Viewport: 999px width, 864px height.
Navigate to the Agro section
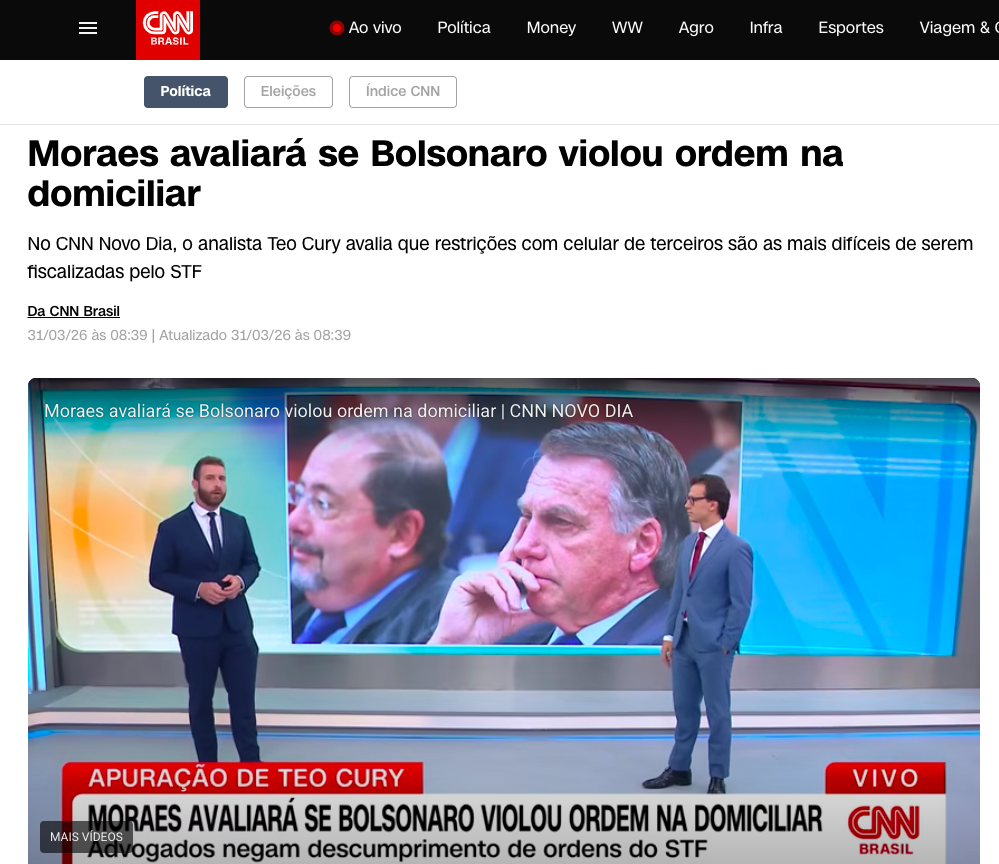coord(696,28)
